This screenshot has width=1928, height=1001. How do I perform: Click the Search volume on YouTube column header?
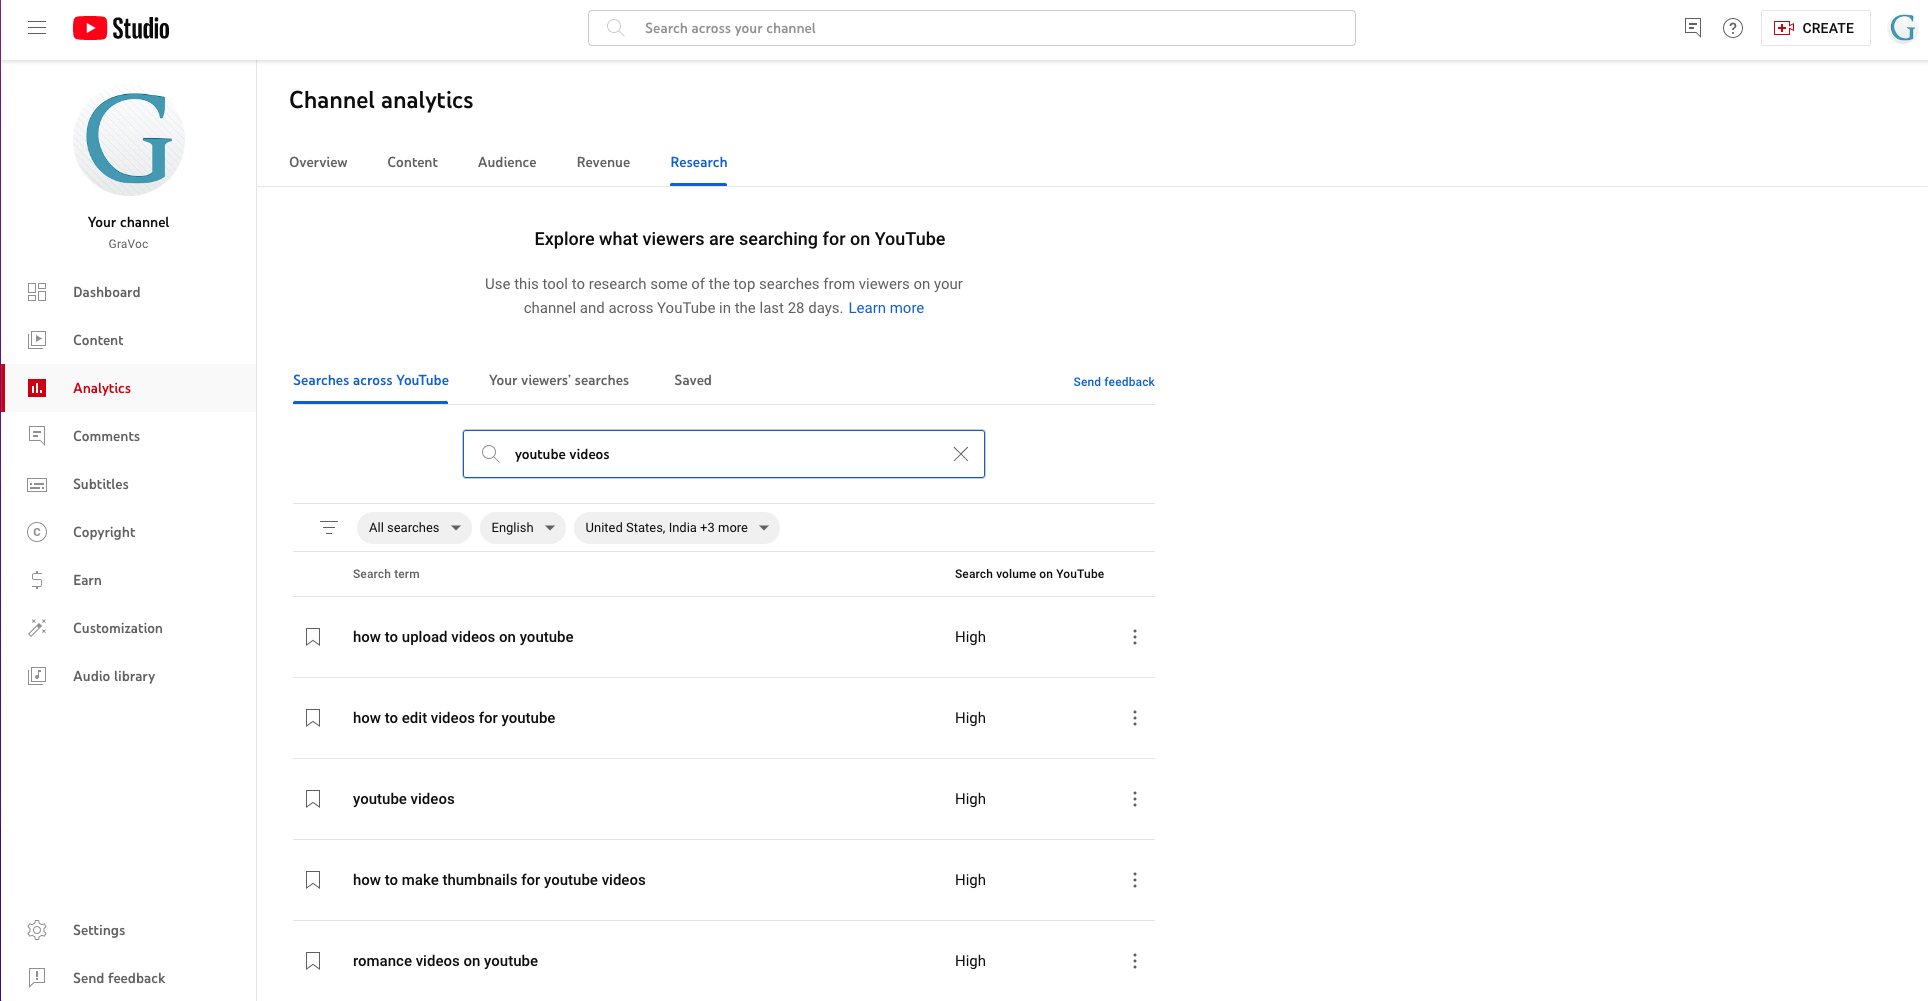[x=1029, y=574]
